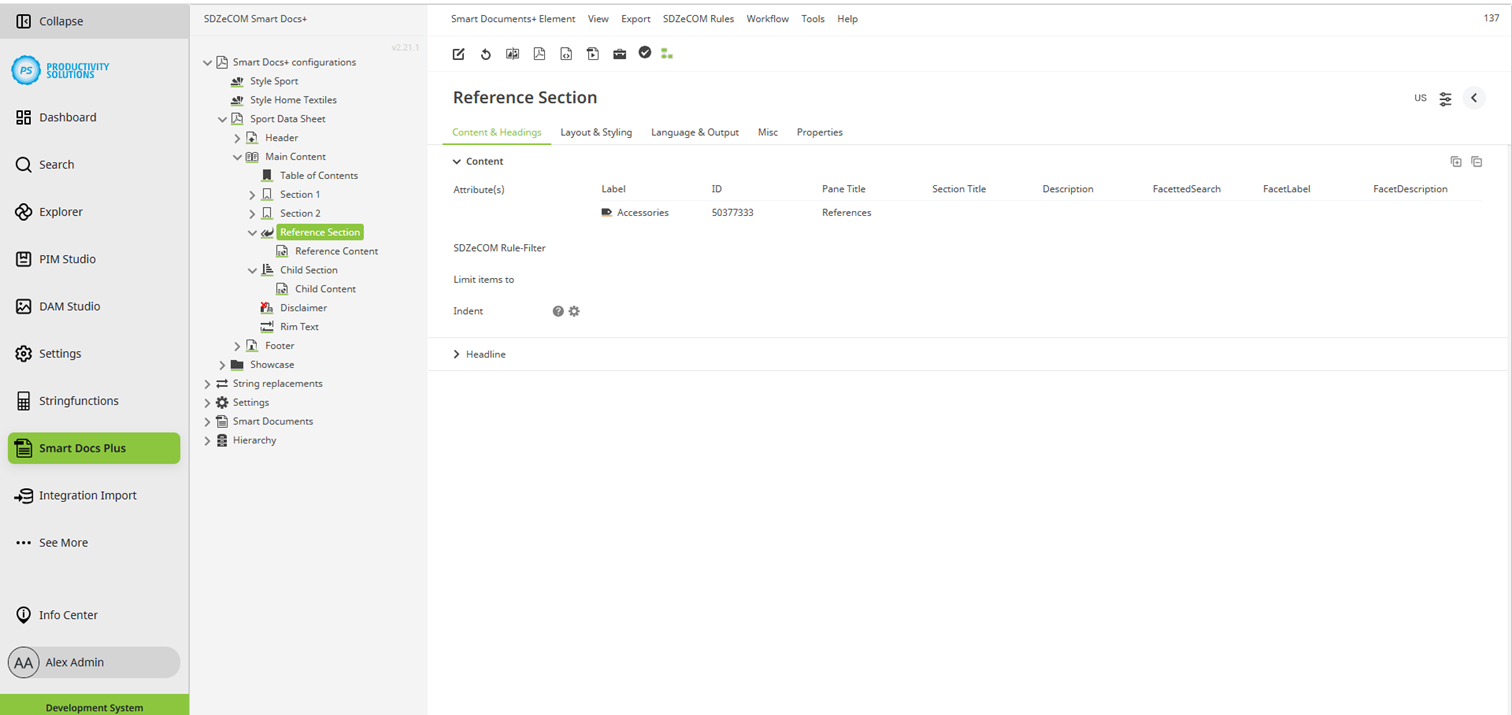Click the Integration Import sidebar icon
This screenshot has width=1512, height=715.
click(24, 496)
